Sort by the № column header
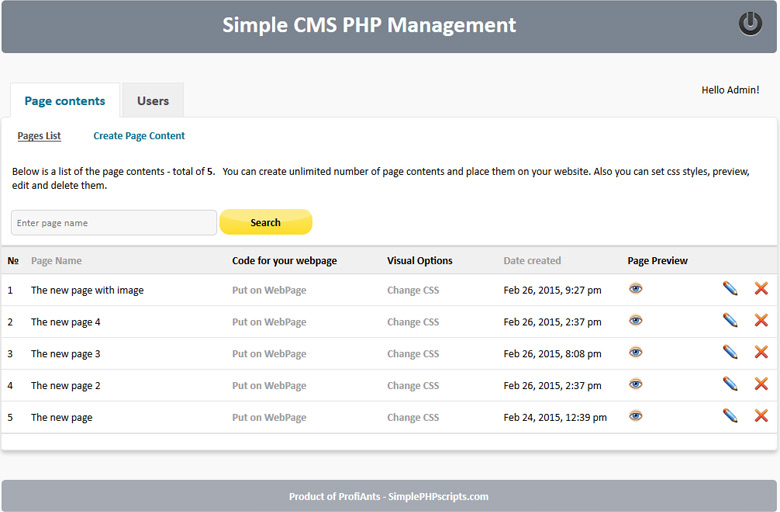Screen dimensions: 780x512 (x=13, y=261)
